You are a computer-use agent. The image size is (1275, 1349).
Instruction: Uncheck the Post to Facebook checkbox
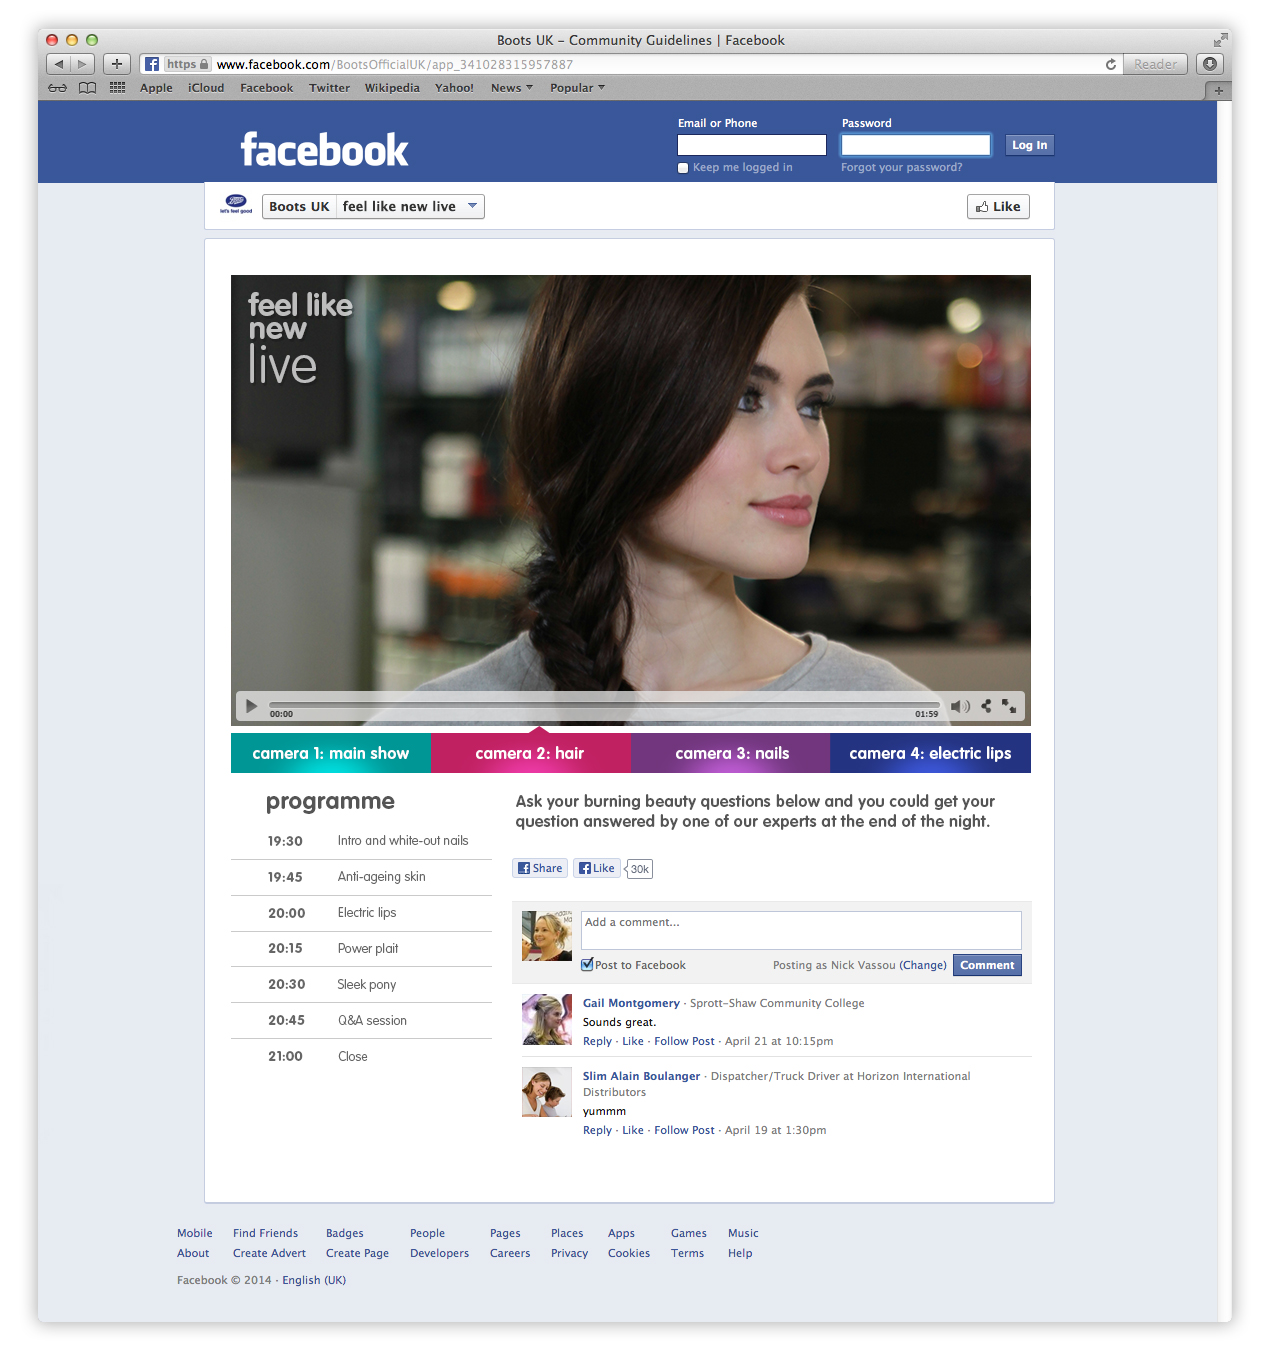(x=587, y=965)
